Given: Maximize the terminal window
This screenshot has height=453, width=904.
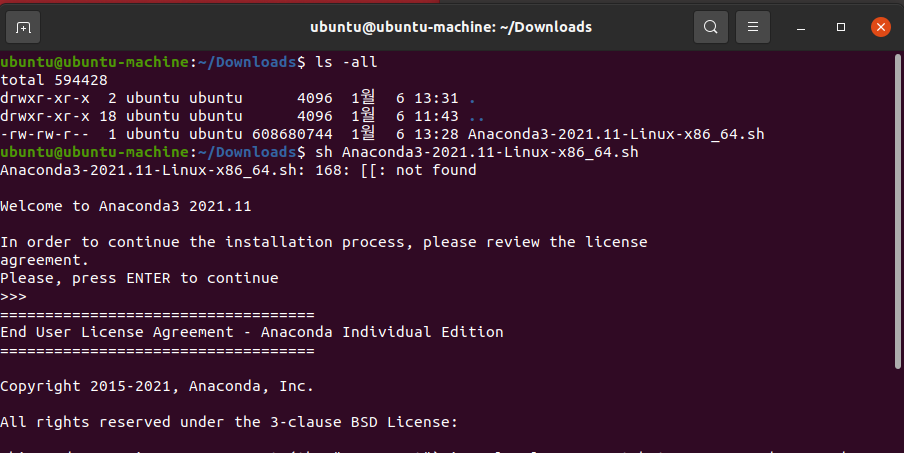Looking at the screenshot, I should (x=841, y=27).
